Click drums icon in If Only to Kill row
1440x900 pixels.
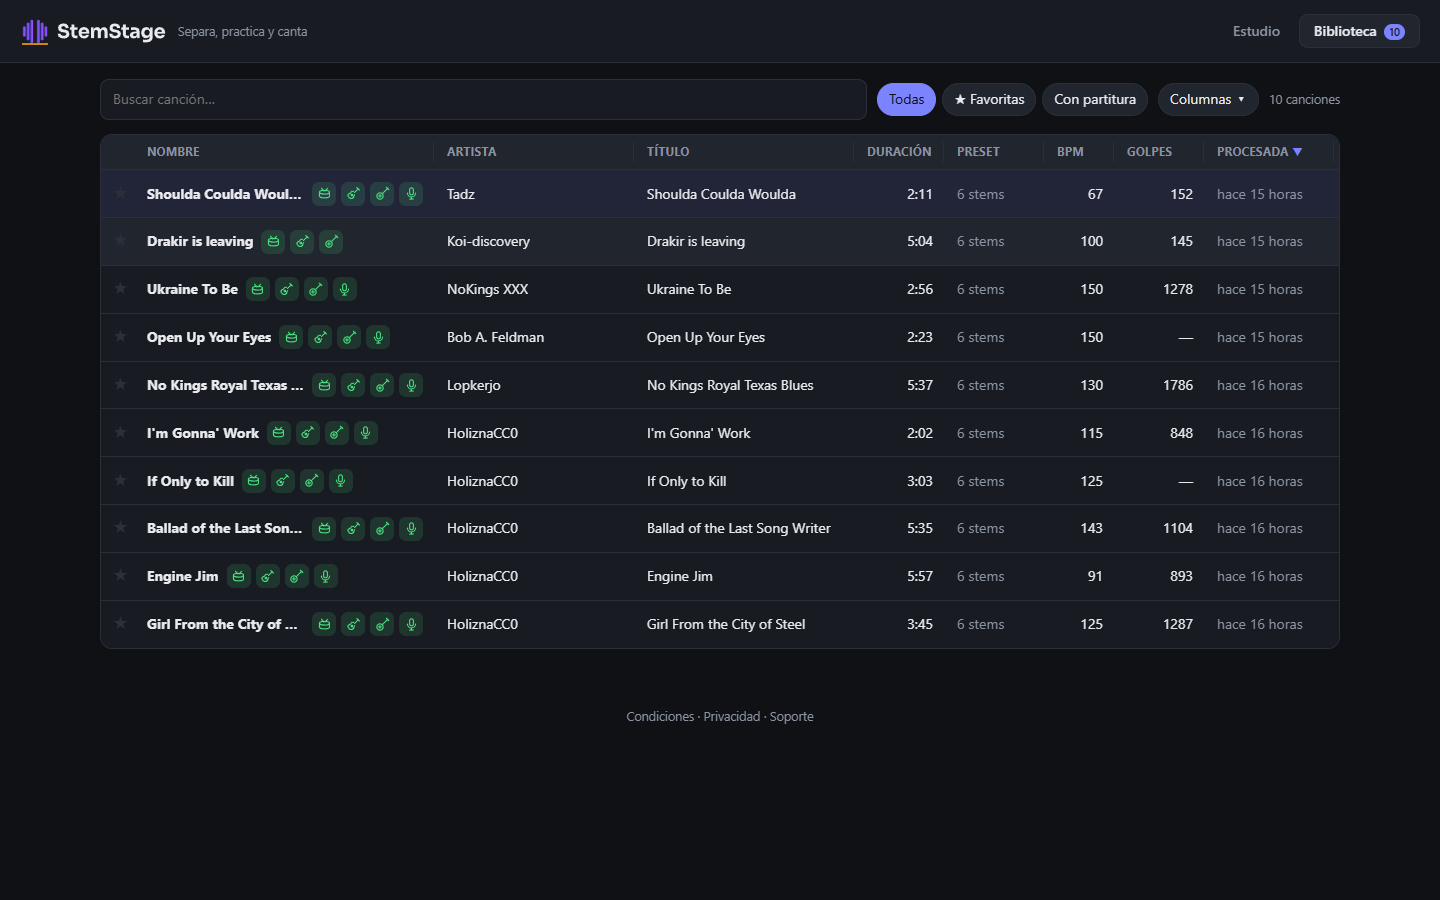point(253,481)
